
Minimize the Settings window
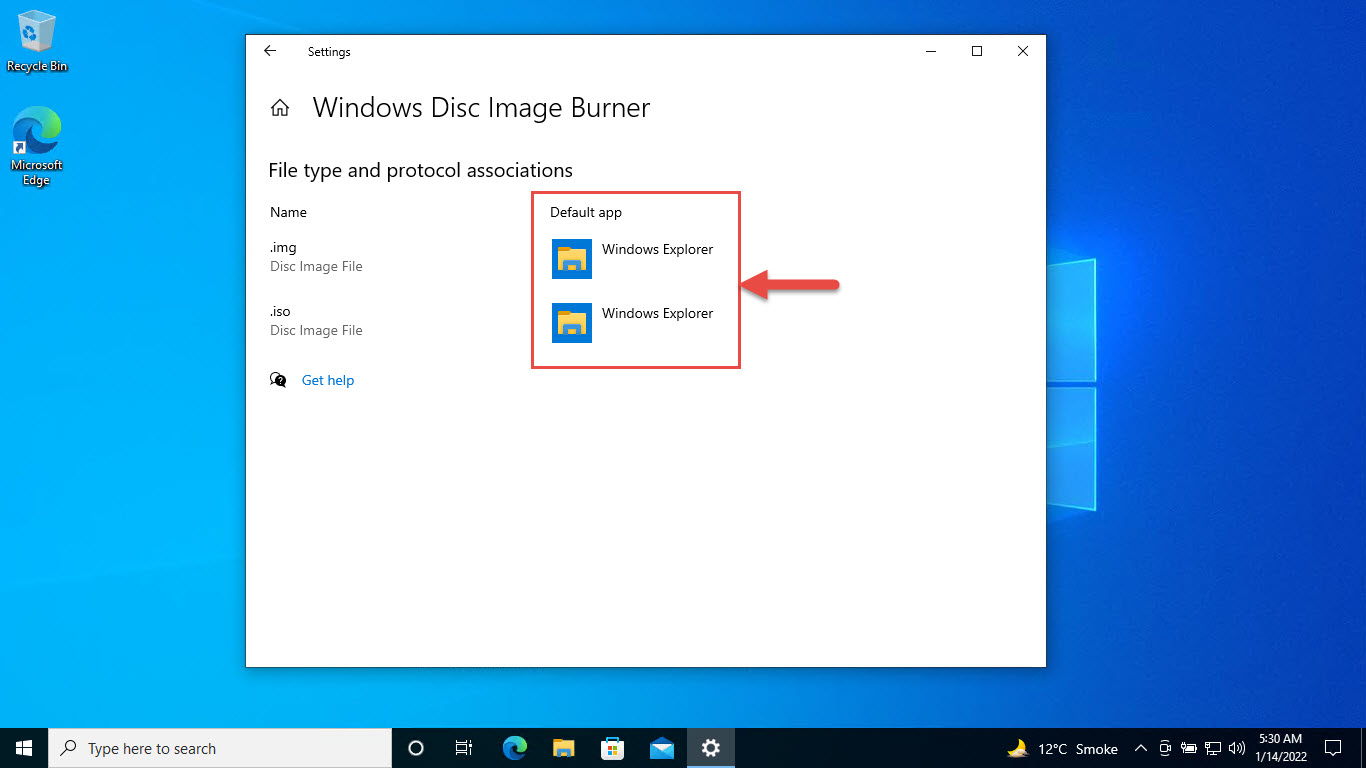tap(931, 51)
